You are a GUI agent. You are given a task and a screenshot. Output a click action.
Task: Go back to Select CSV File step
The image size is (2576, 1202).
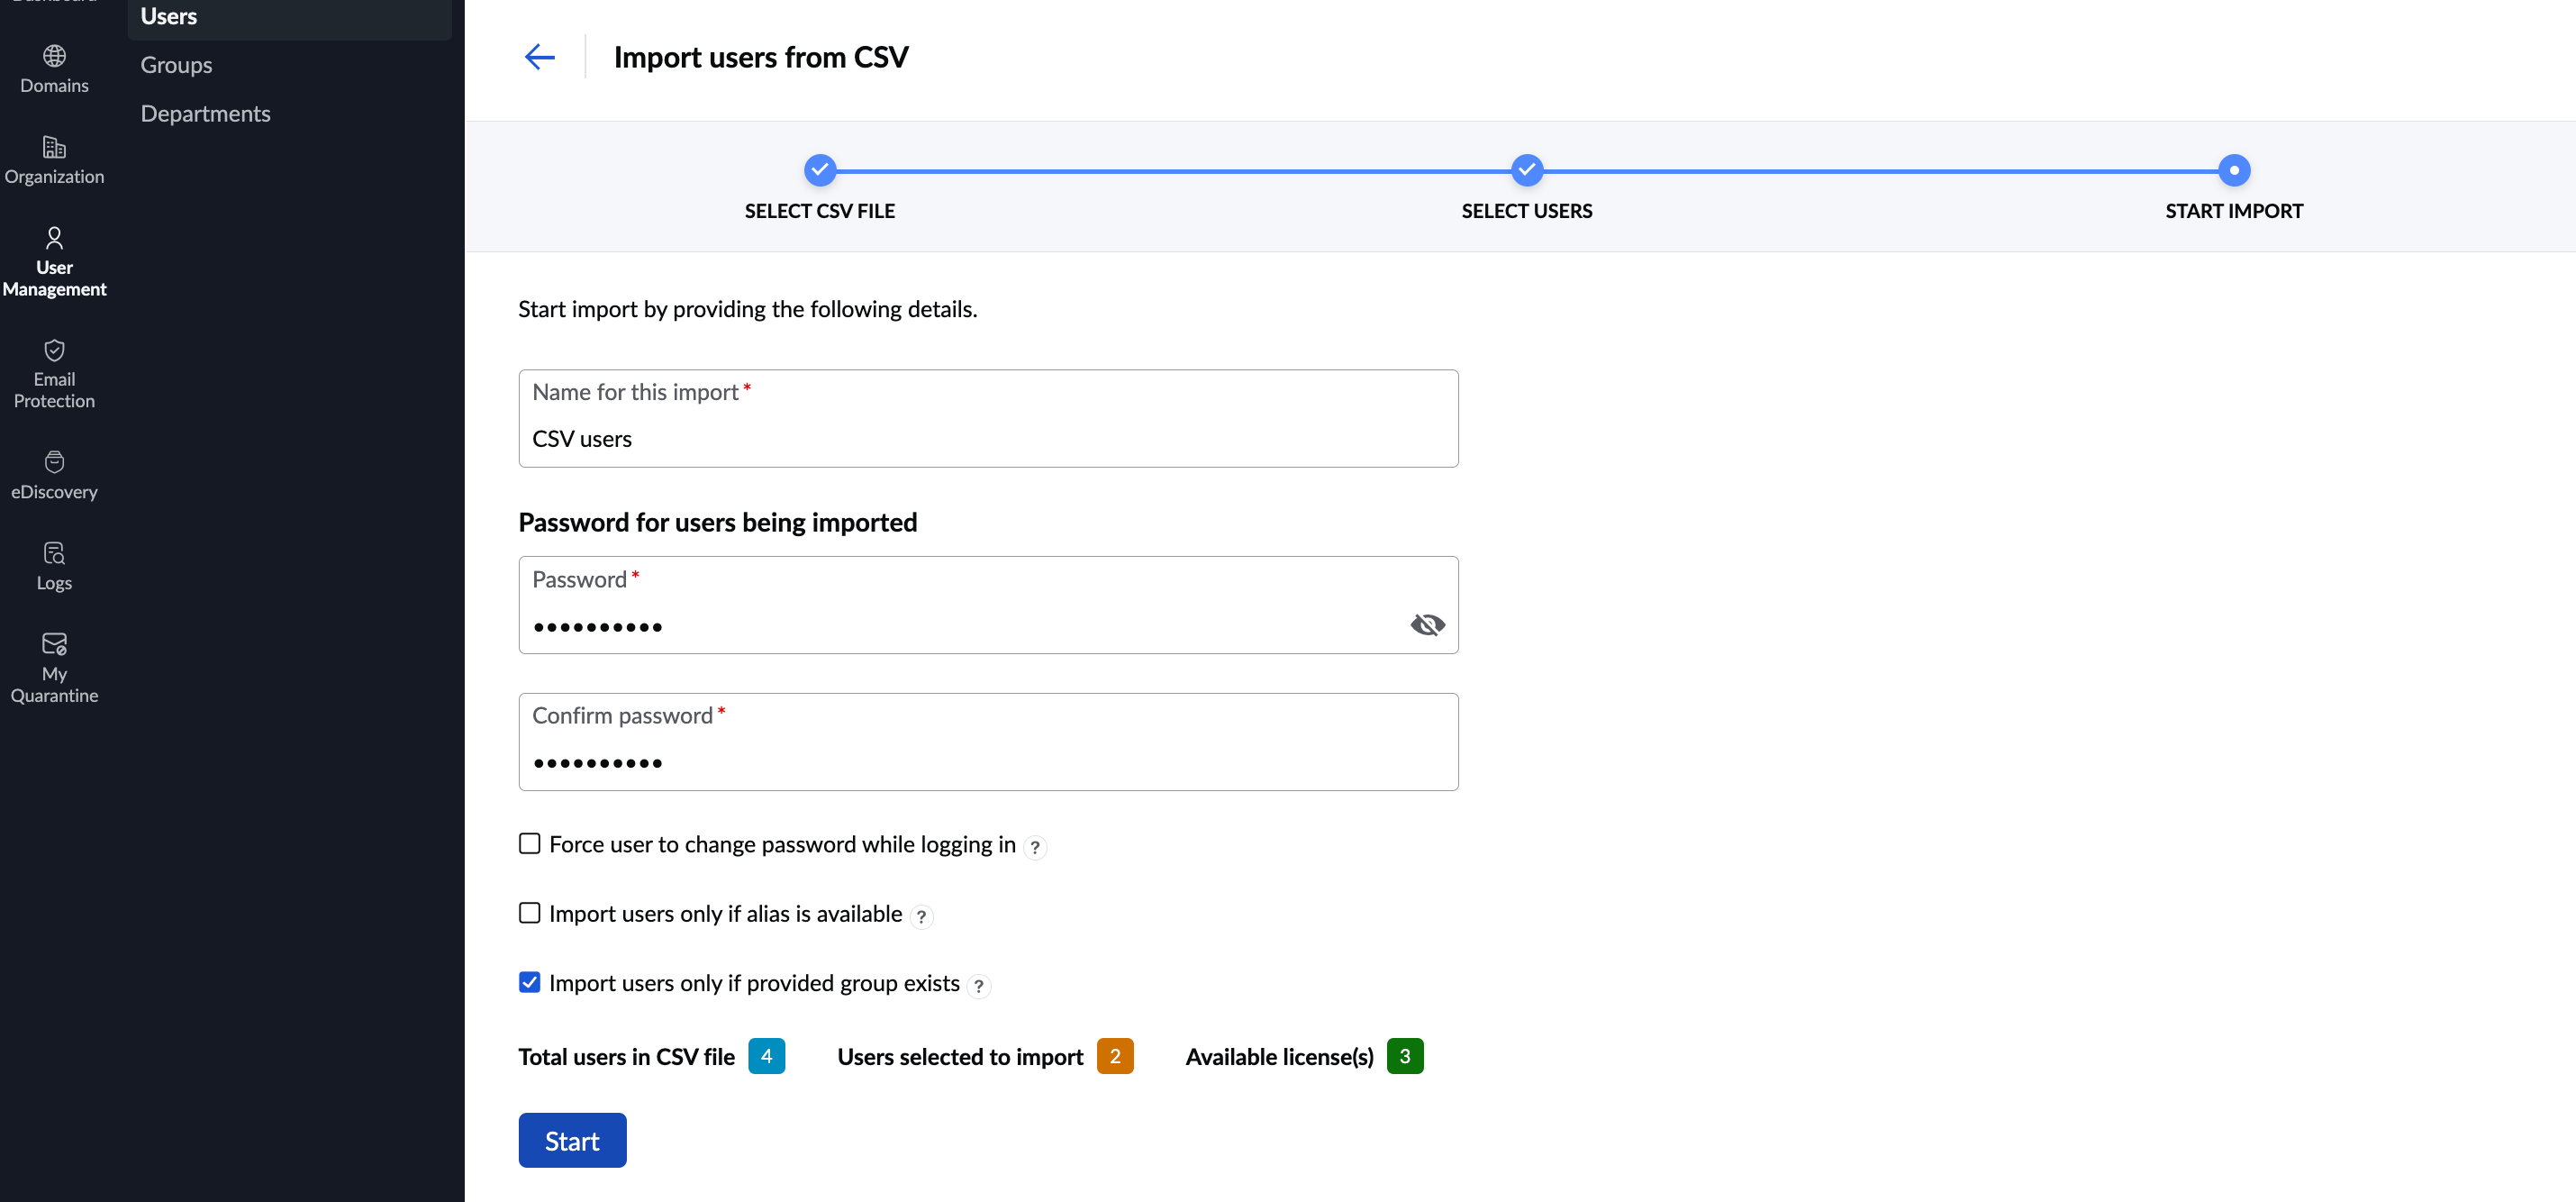point(819,170)
